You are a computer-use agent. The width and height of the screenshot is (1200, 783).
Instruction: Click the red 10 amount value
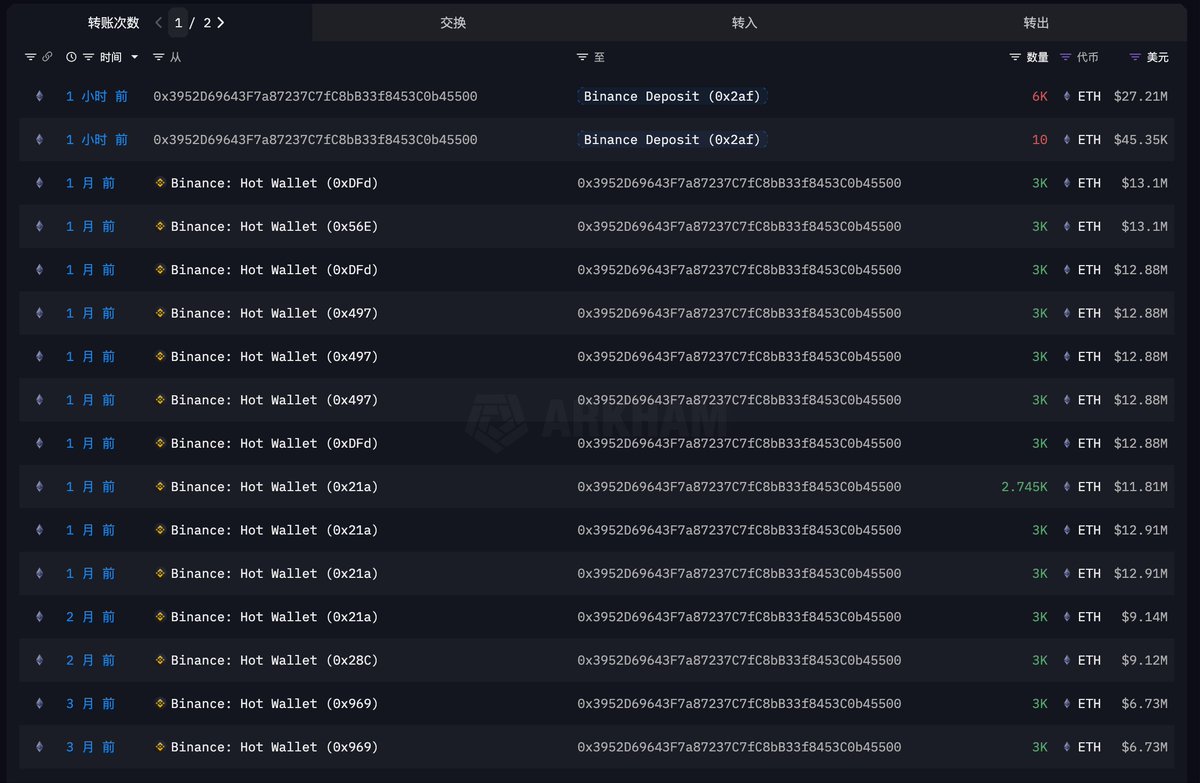(x=1040, y=140)
